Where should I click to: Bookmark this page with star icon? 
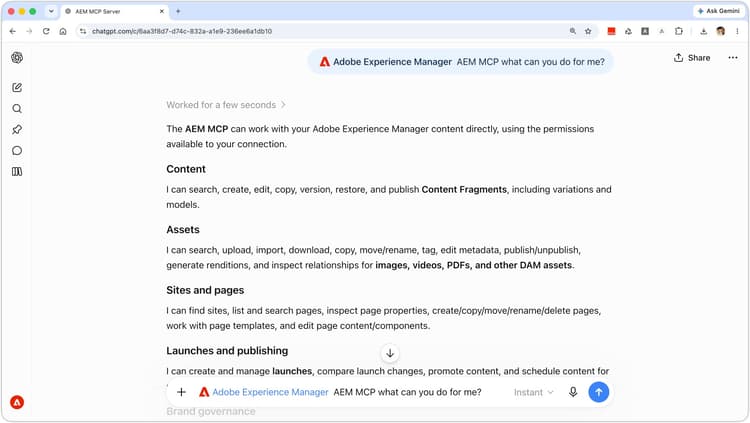[x=588, y=31]
